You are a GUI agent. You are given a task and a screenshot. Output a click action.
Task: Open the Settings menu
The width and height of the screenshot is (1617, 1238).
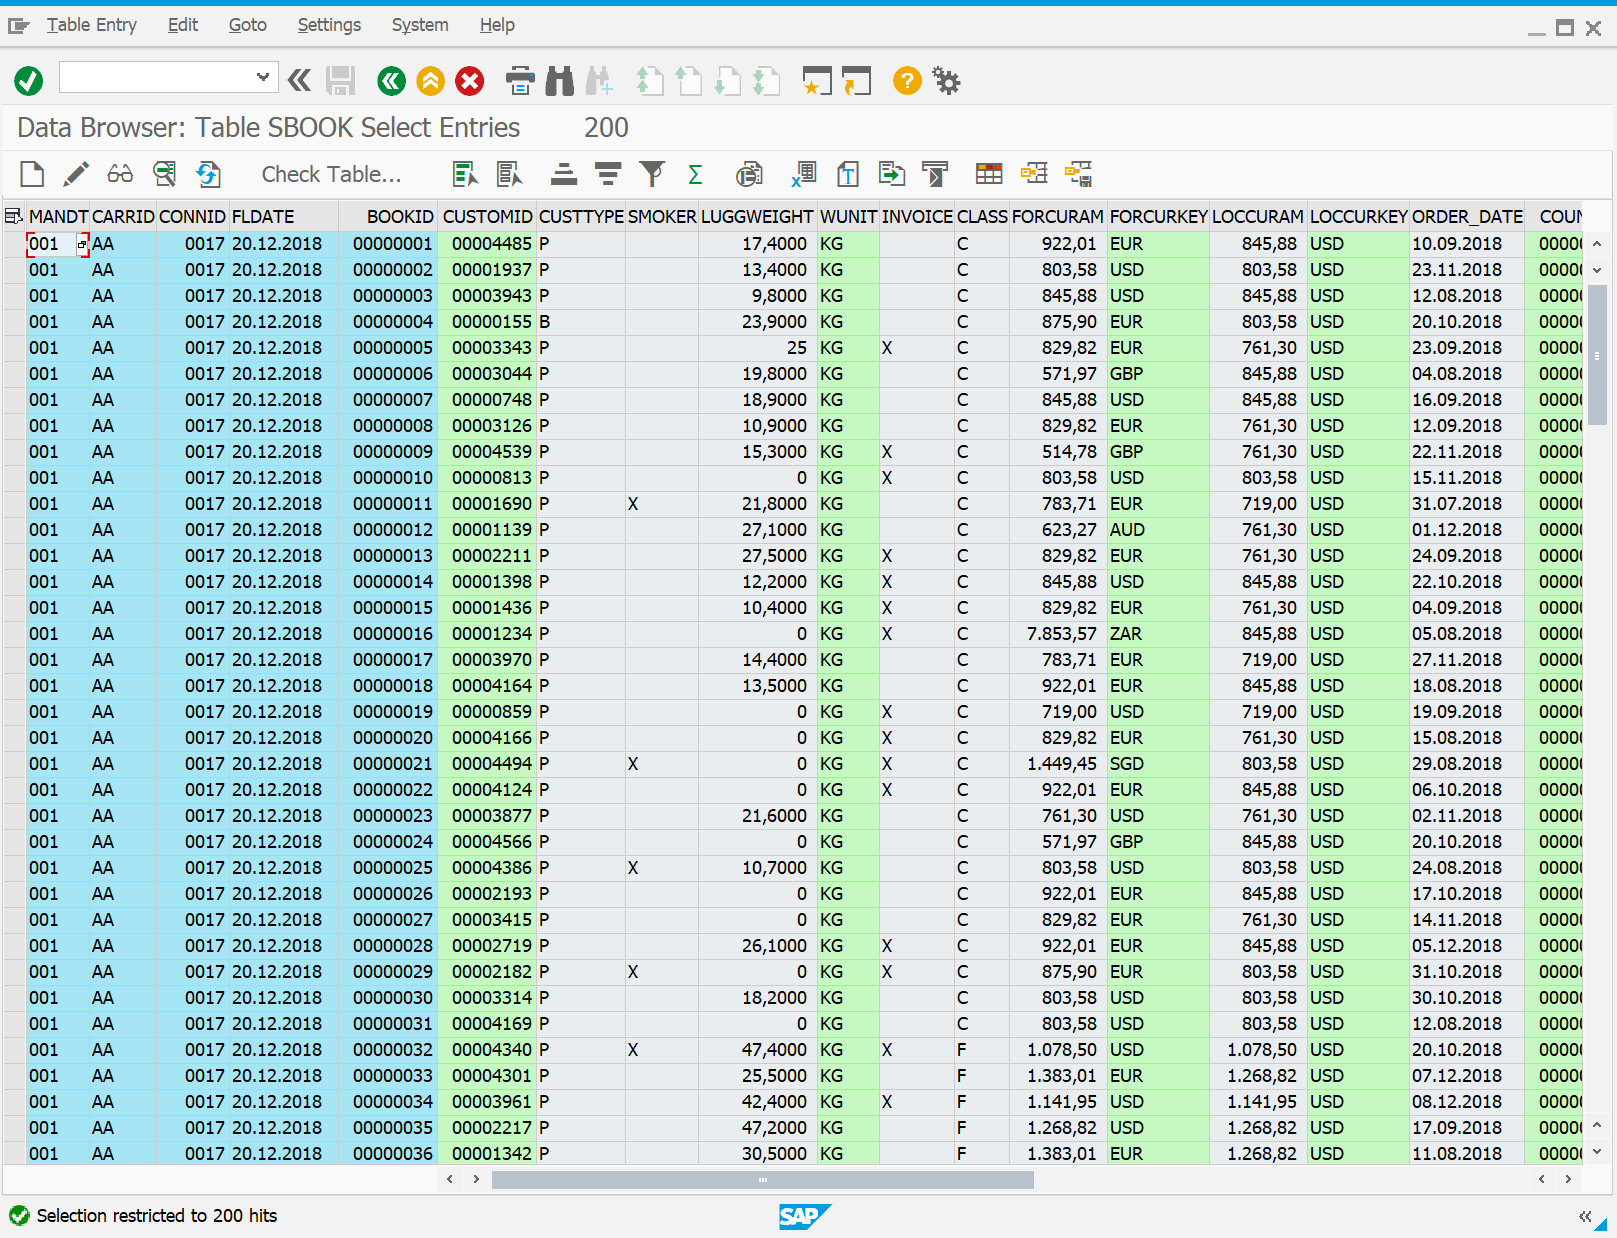[329, 25]
